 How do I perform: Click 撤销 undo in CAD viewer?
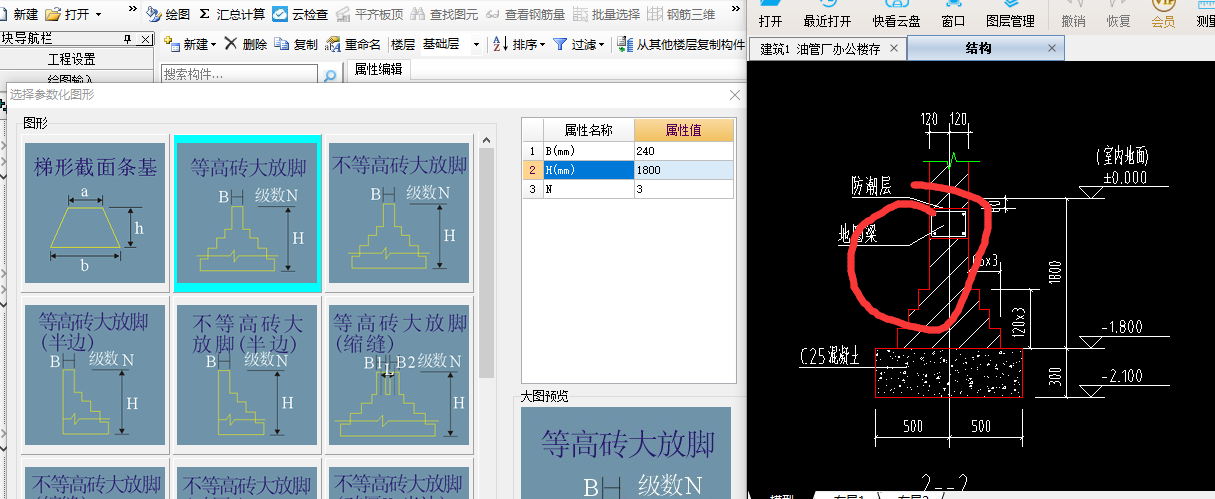[1073, 14]
